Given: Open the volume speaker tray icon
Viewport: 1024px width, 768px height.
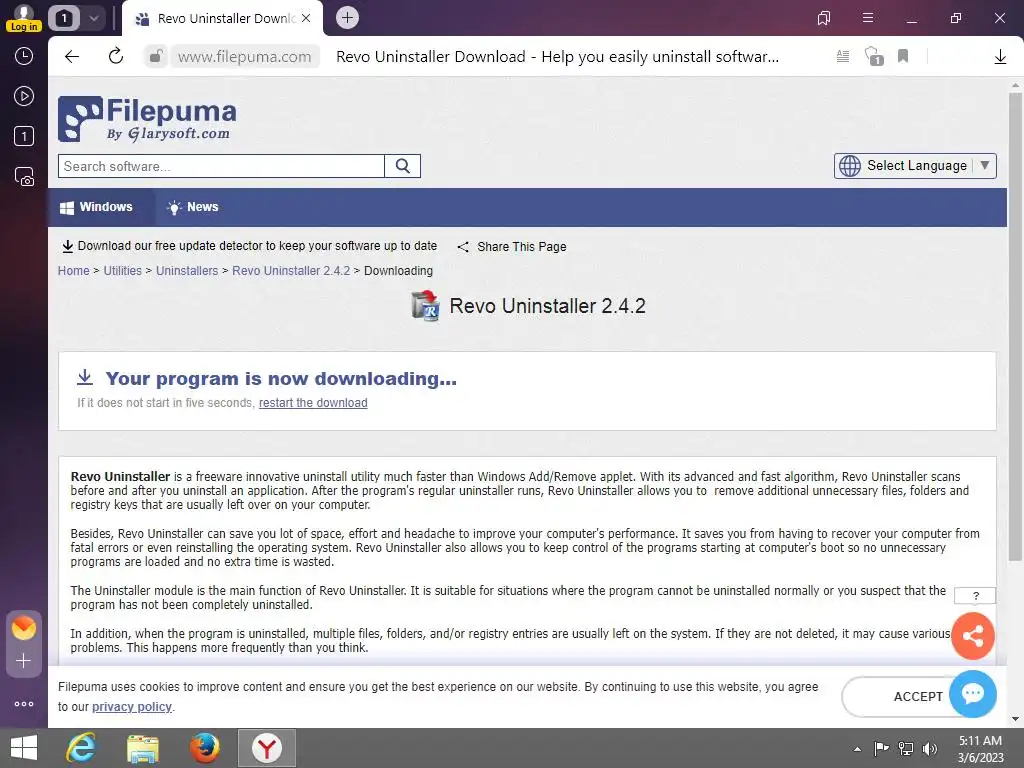Looking at the screenshot, I should coord(929,748).
